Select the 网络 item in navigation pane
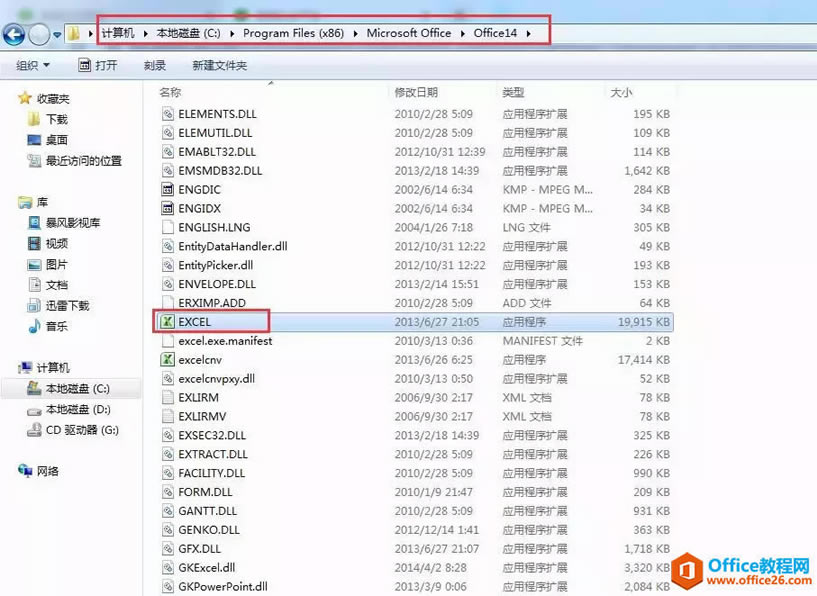Image resolution: width=817 pixels, height=596 pixels. click(48, 471)
